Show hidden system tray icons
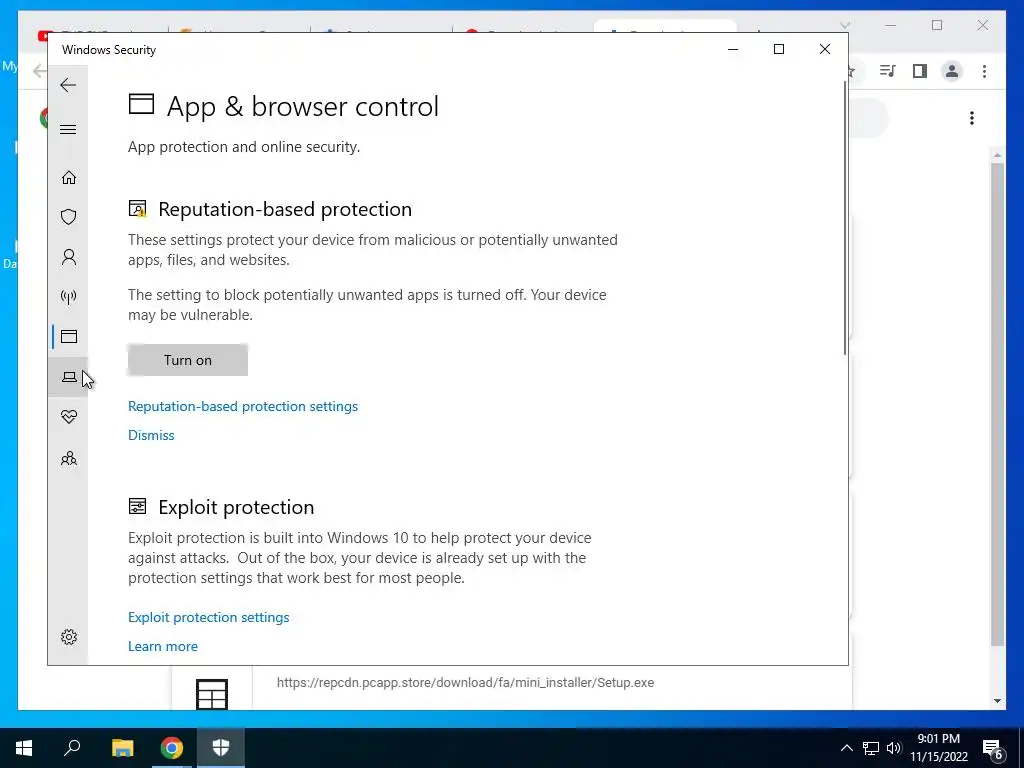The height and width of the screenshot is (768, 1024). coord(846,748)
